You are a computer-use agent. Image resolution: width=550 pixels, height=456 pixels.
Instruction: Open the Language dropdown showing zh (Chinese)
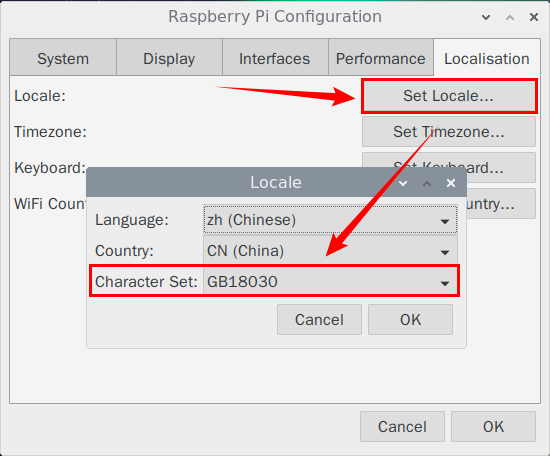330,220
